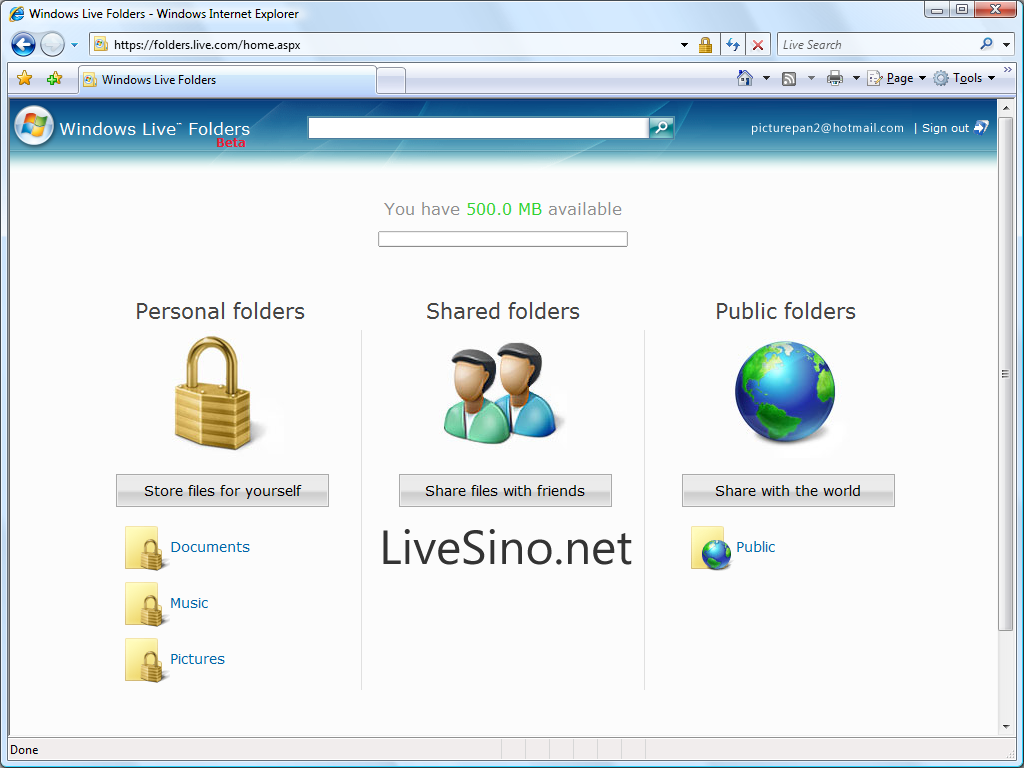
Task: Click the security padlock in address bar
Action: (705, 45)
